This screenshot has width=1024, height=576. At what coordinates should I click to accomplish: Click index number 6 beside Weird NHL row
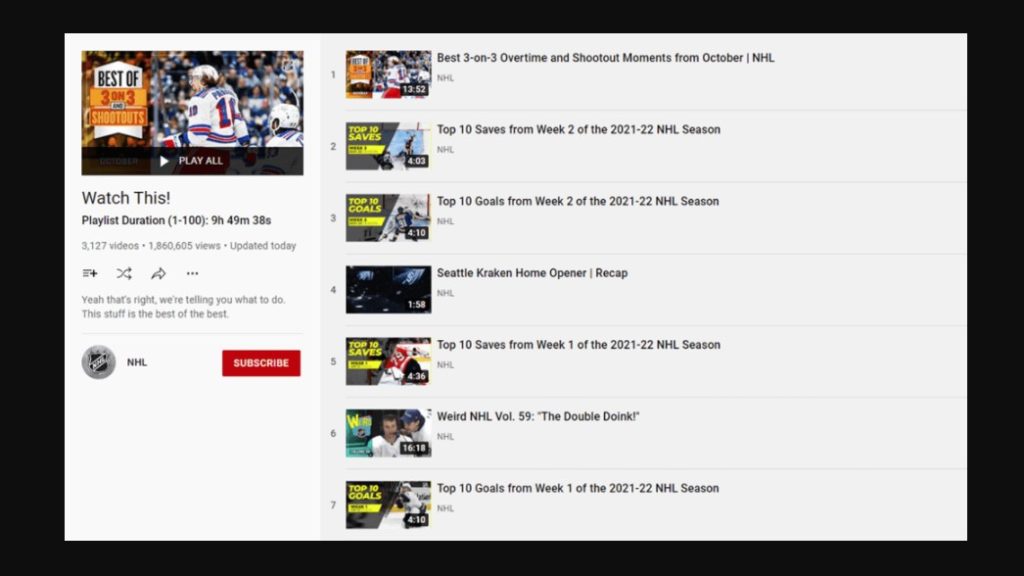(x=333, y=434)
